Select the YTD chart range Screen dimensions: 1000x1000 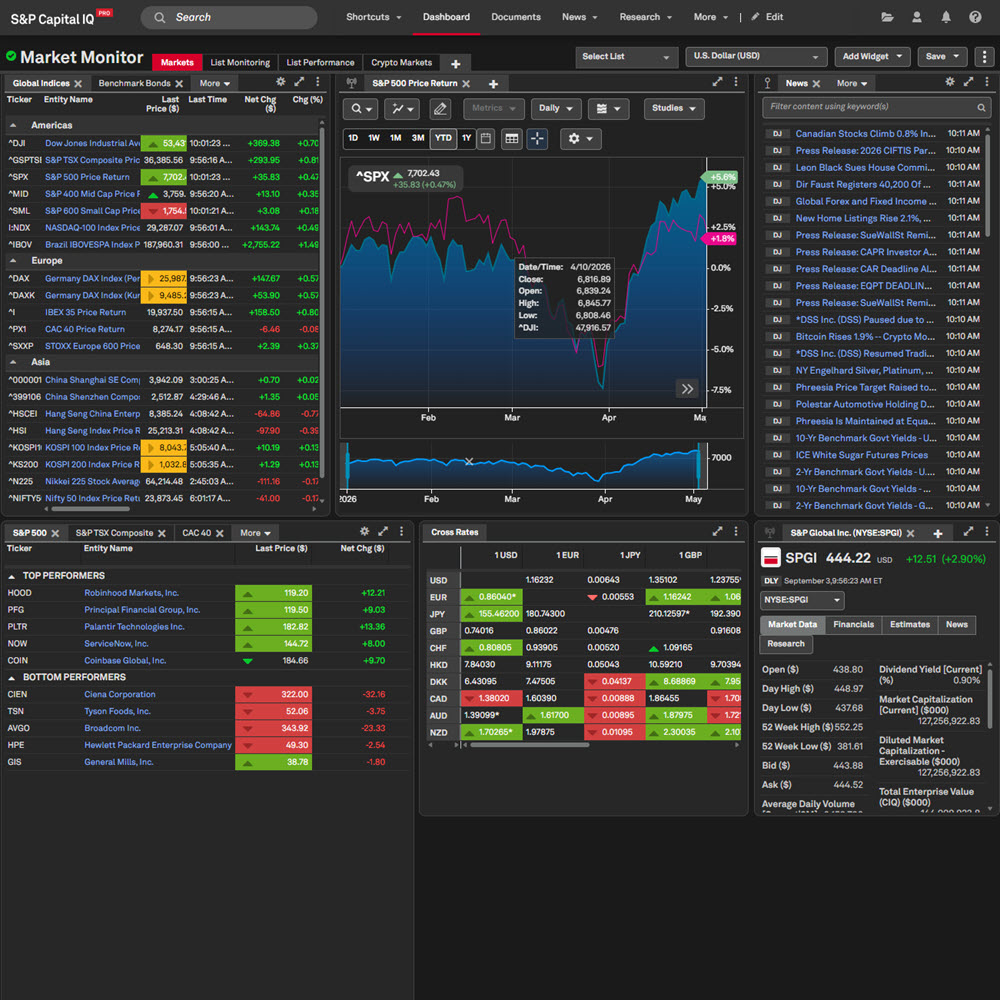(x=443, y=138)
